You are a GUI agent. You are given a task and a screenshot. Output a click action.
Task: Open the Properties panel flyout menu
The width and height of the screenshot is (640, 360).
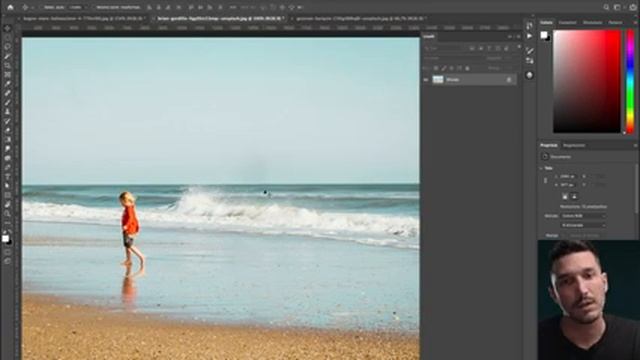[x=636, y=145]
